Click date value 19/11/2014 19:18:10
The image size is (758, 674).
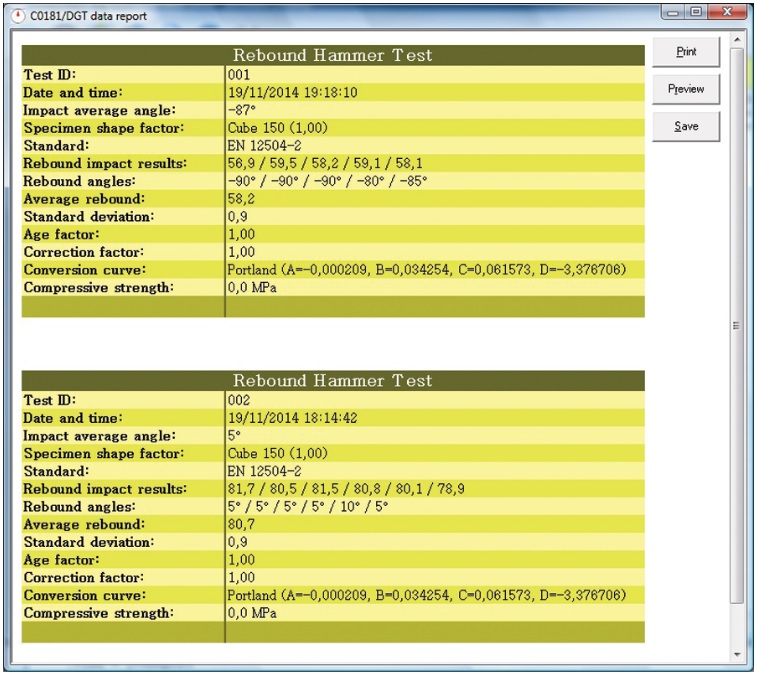(292, 92)
